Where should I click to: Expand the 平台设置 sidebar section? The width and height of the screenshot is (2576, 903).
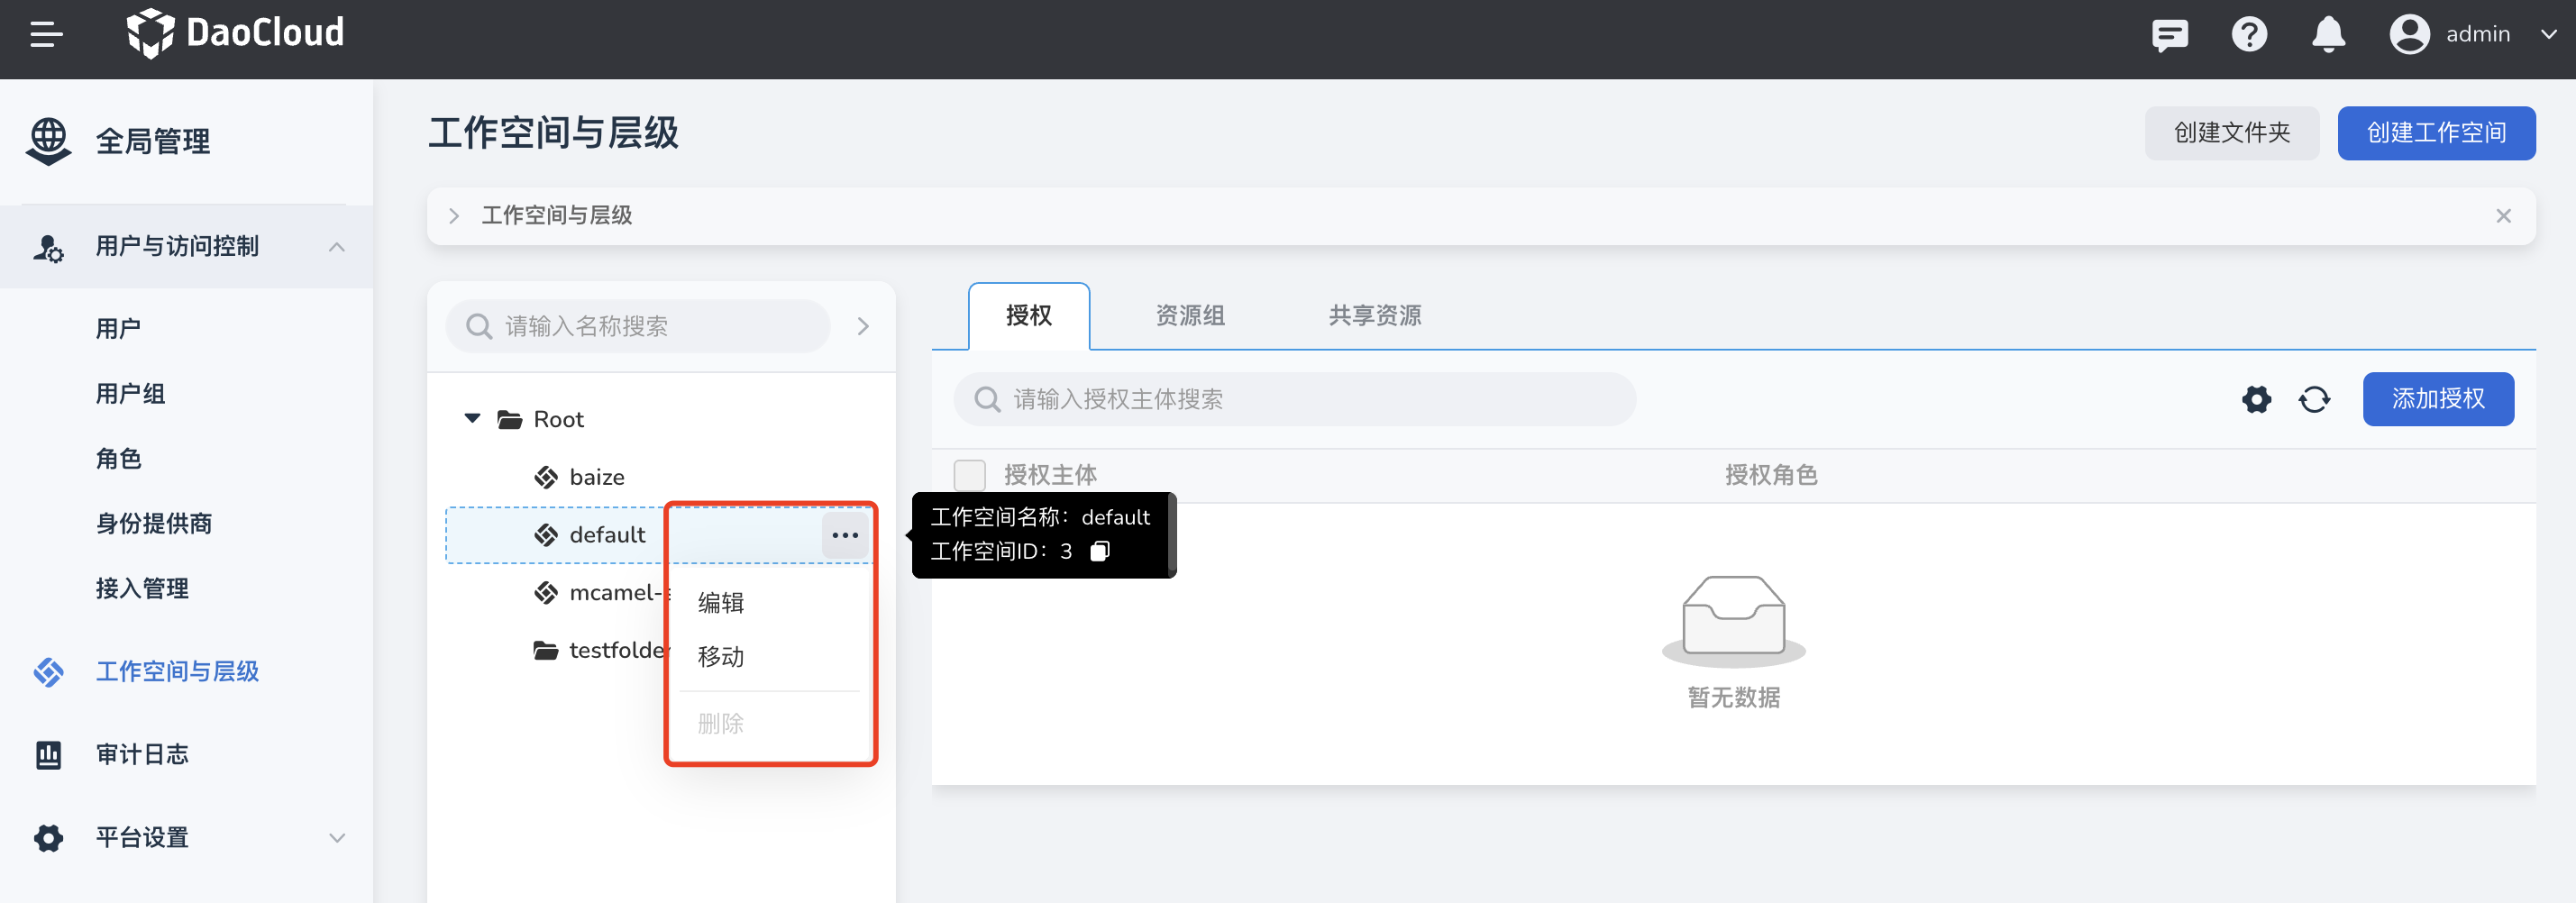(x=337, y=838)
